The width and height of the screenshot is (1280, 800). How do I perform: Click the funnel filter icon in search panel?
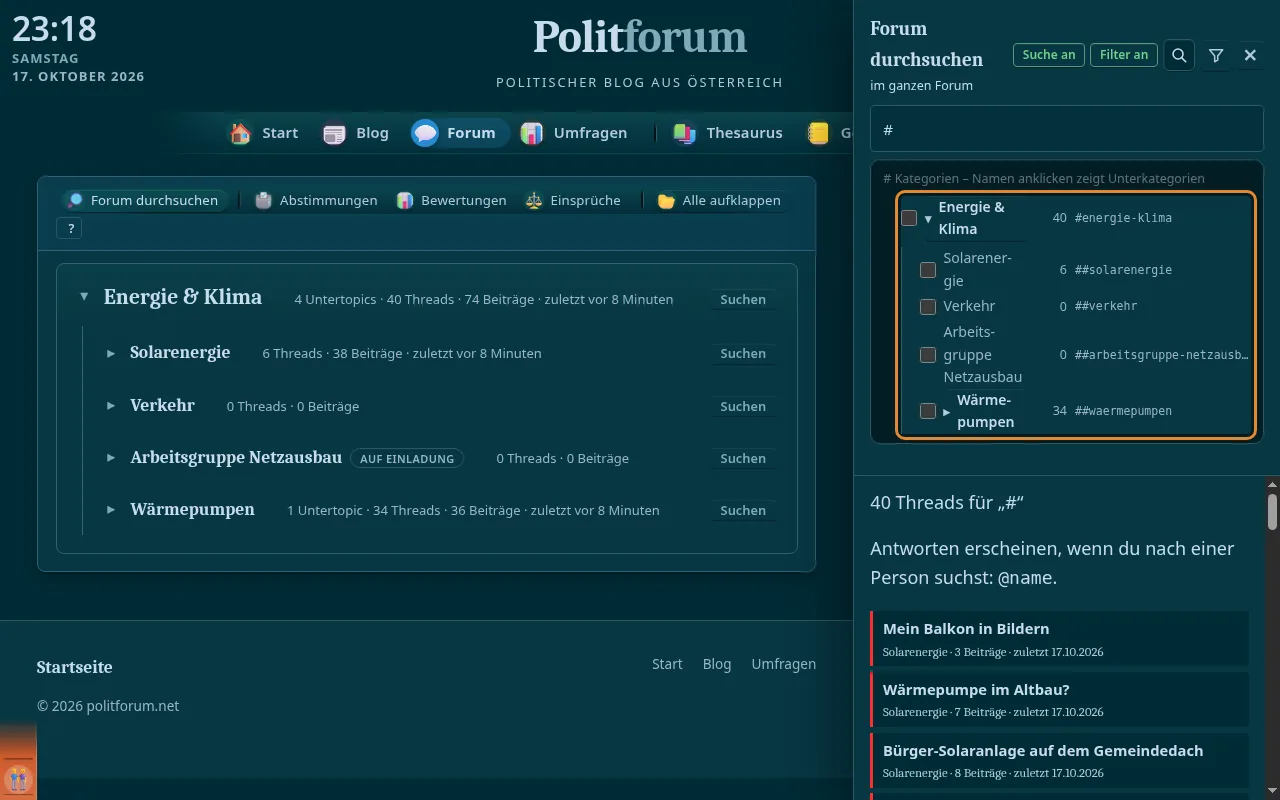click(1216, 55)
